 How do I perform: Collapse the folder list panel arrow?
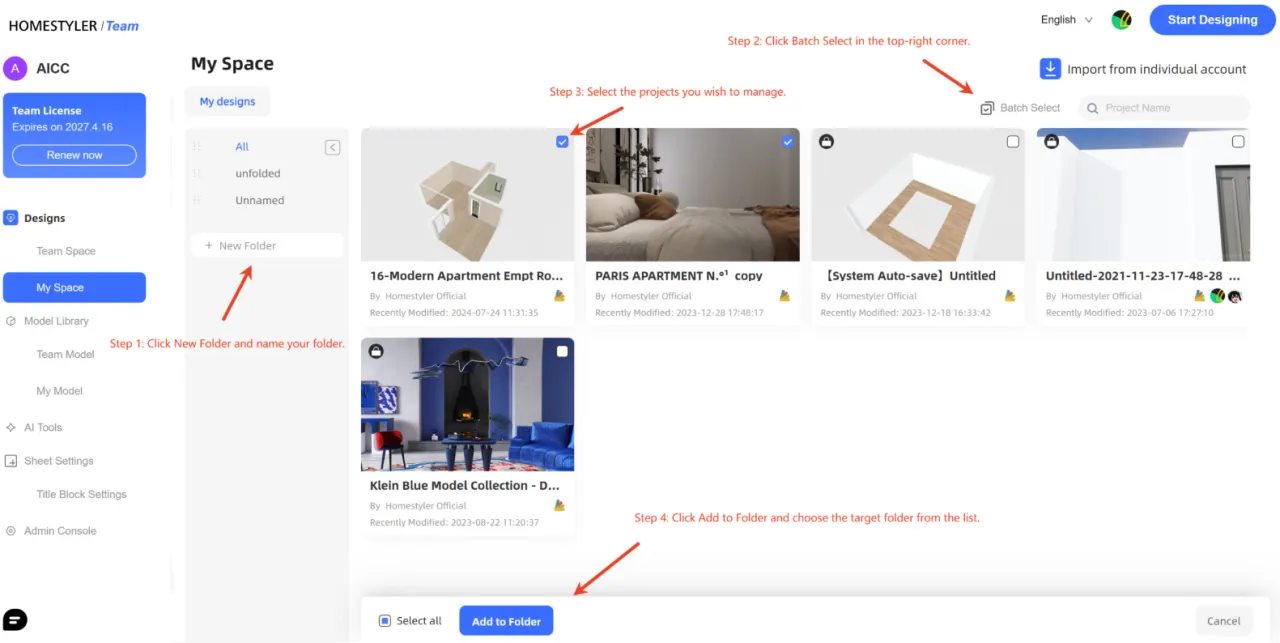click(x=333, y=148)
